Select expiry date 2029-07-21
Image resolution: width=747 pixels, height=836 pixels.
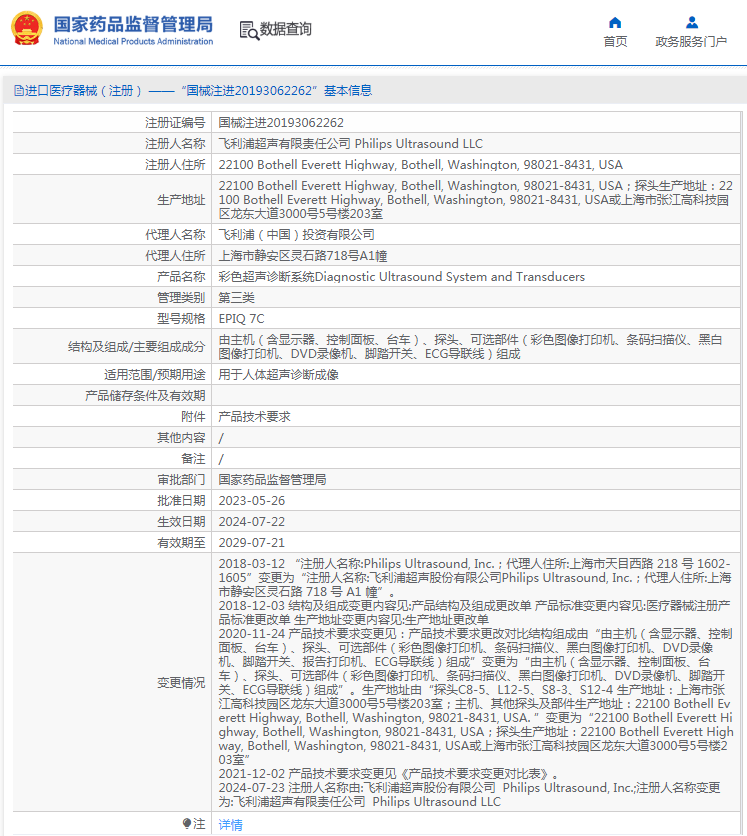point(252,543)
